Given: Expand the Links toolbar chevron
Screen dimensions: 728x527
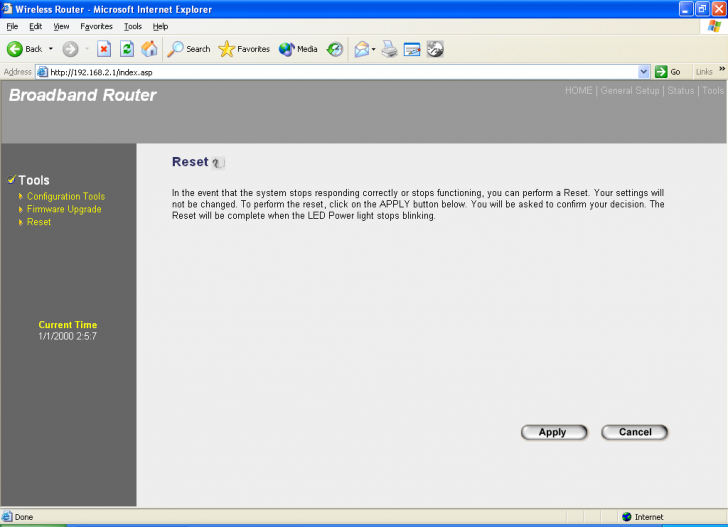Looking at the screenshot, I should [x=722, y=69].
